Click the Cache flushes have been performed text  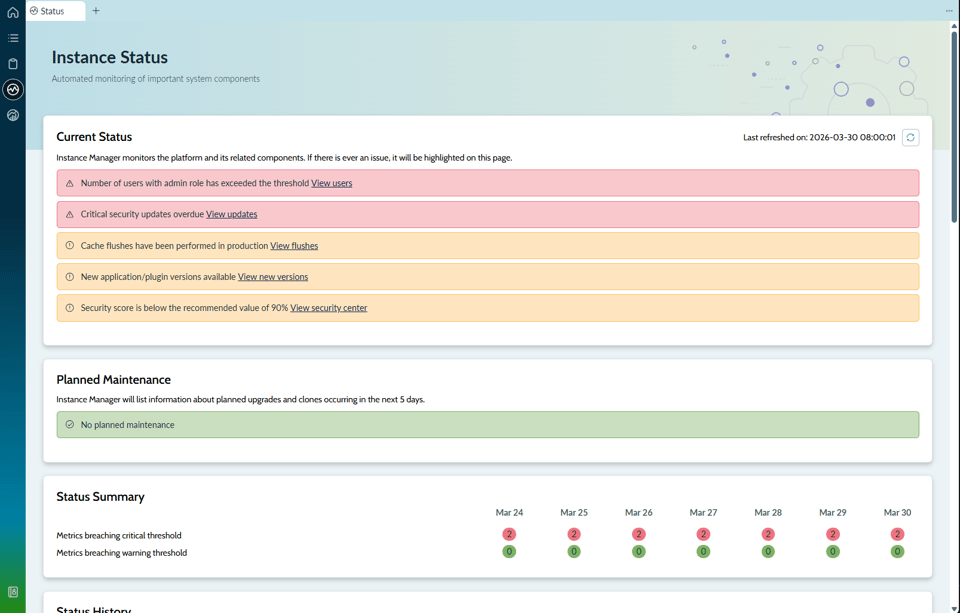pyautogui.click(x=174, y=246)
